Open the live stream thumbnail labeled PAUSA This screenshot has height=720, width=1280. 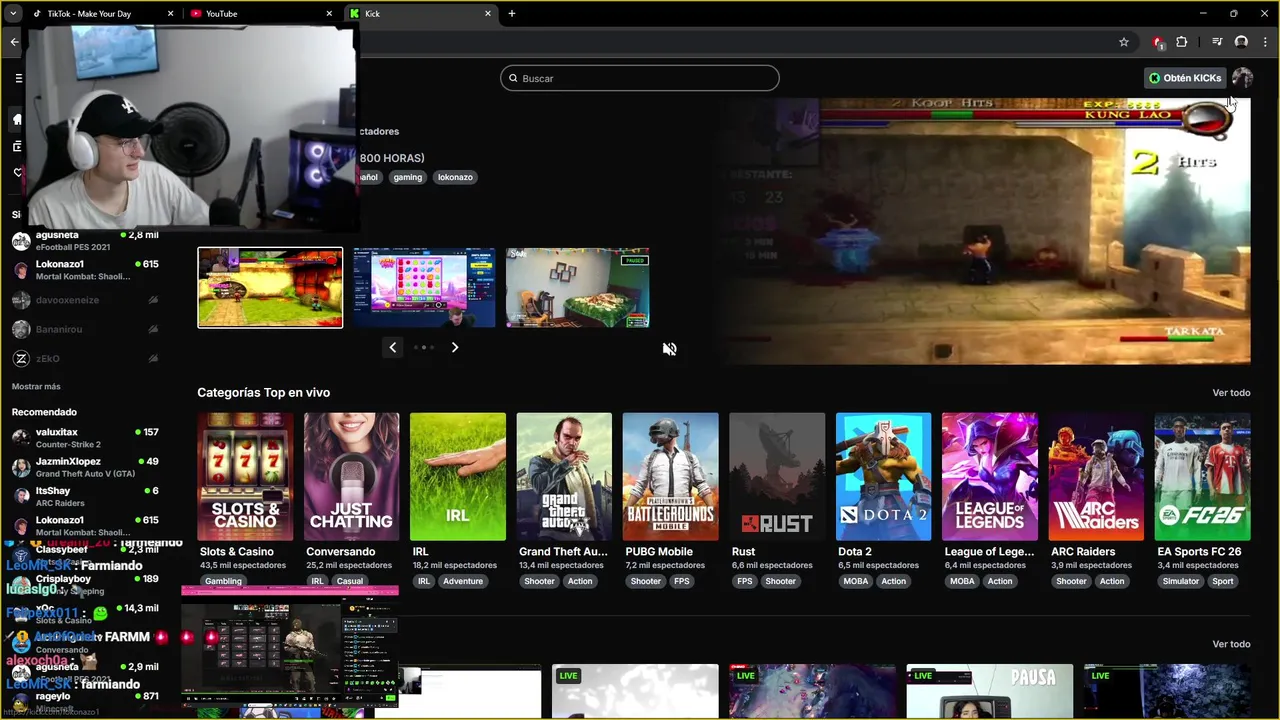point(989,691)
